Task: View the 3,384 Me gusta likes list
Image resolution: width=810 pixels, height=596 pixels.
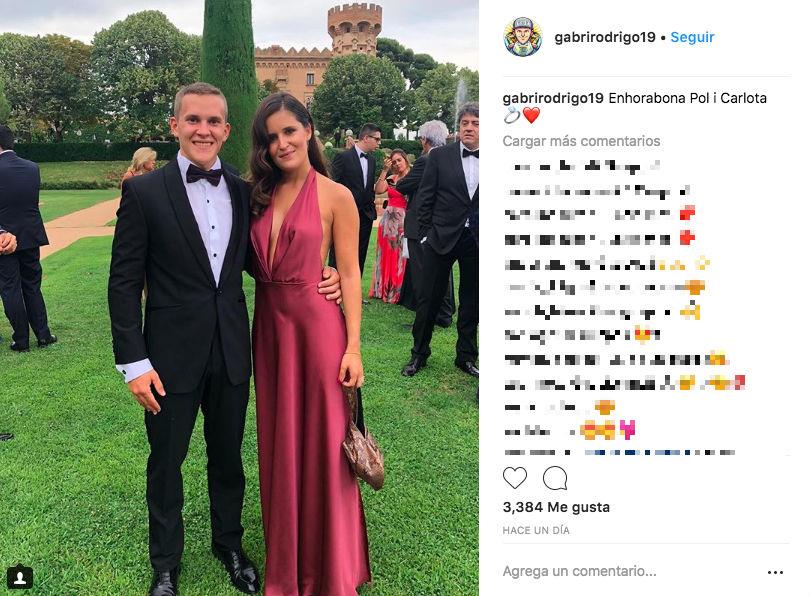Action: point(556,507)
